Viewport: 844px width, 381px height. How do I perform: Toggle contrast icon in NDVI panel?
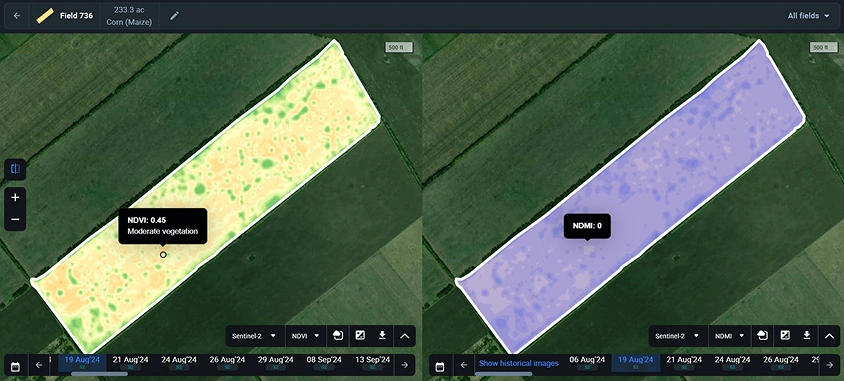[x=360, y=336]
